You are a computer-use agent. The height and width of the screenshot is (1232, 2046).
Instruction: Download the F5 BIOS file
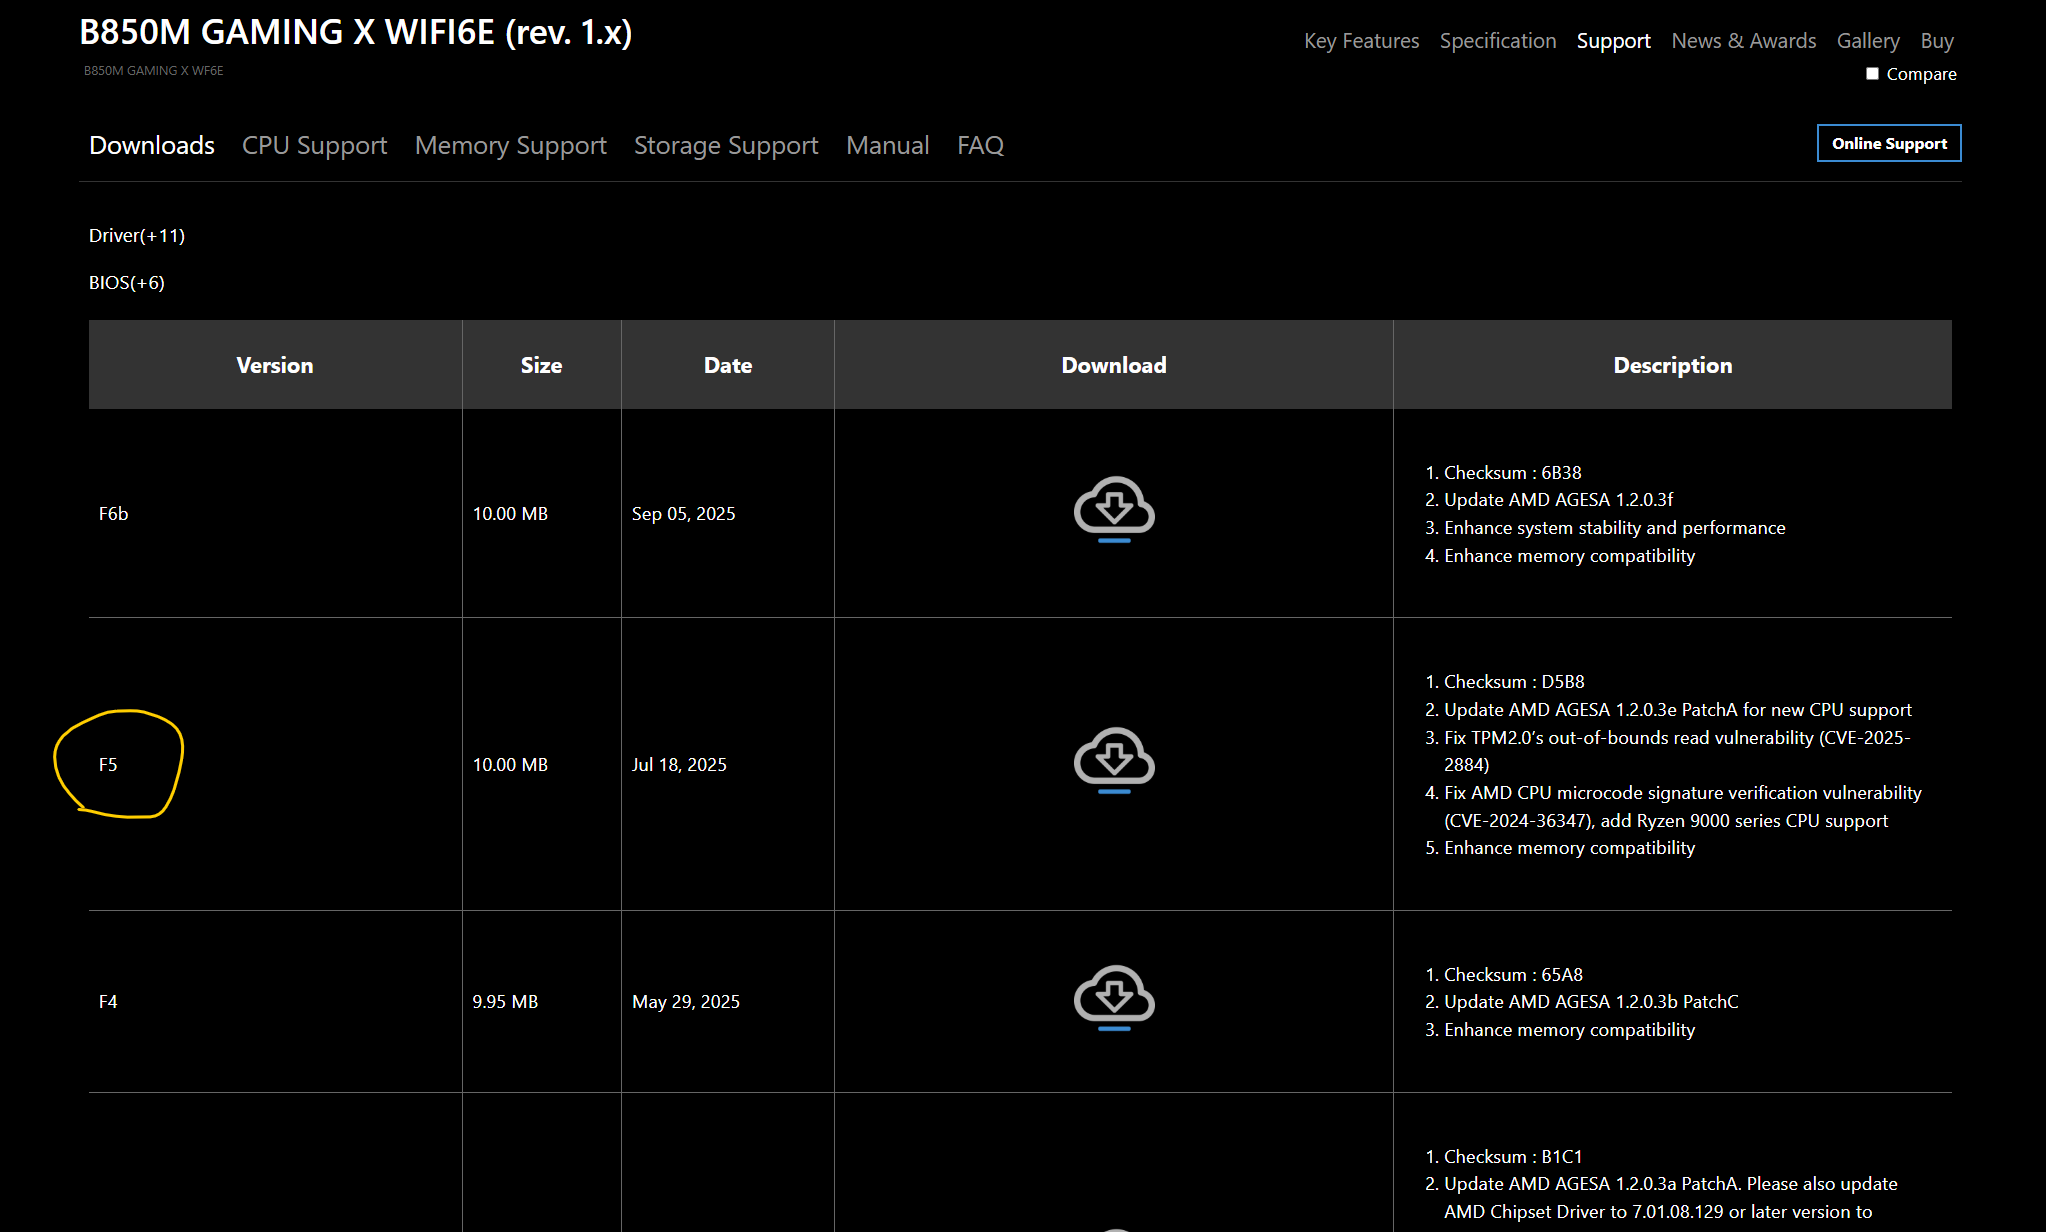point(1114,761)
